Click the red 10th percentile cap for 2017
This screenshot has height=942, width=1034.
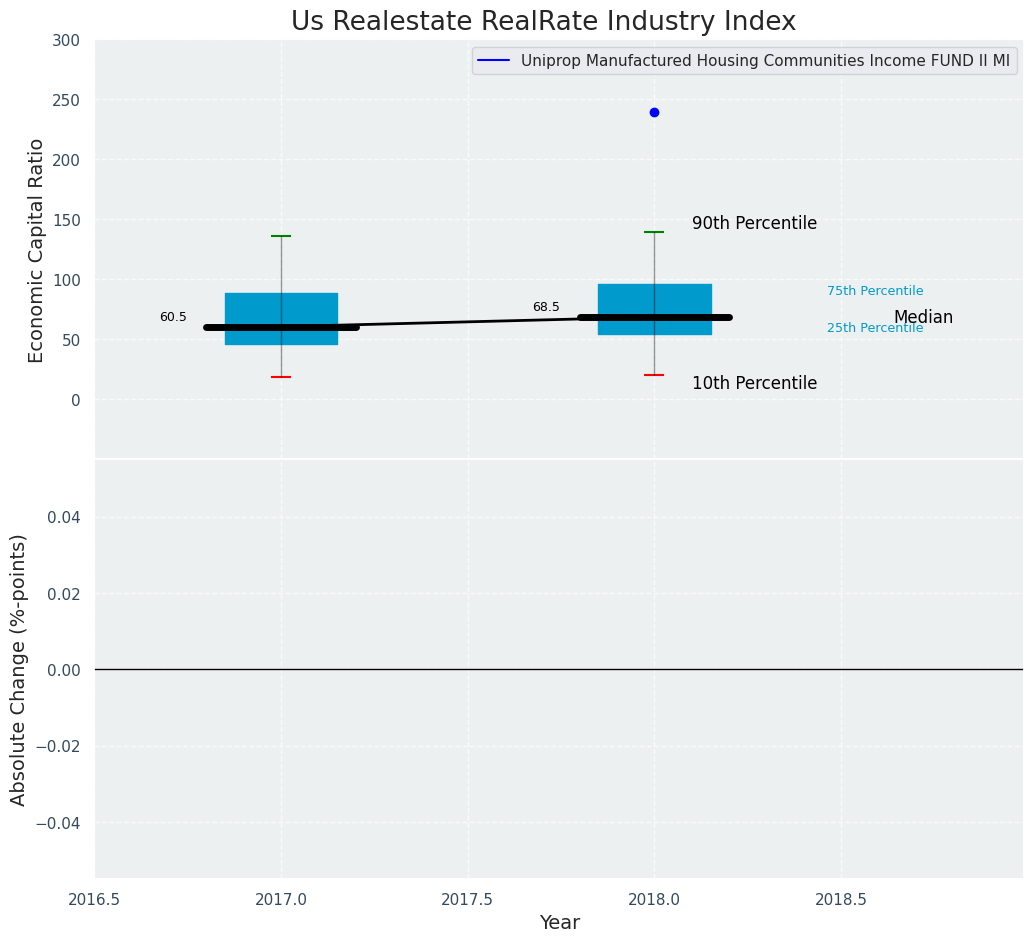pos(281,377)
